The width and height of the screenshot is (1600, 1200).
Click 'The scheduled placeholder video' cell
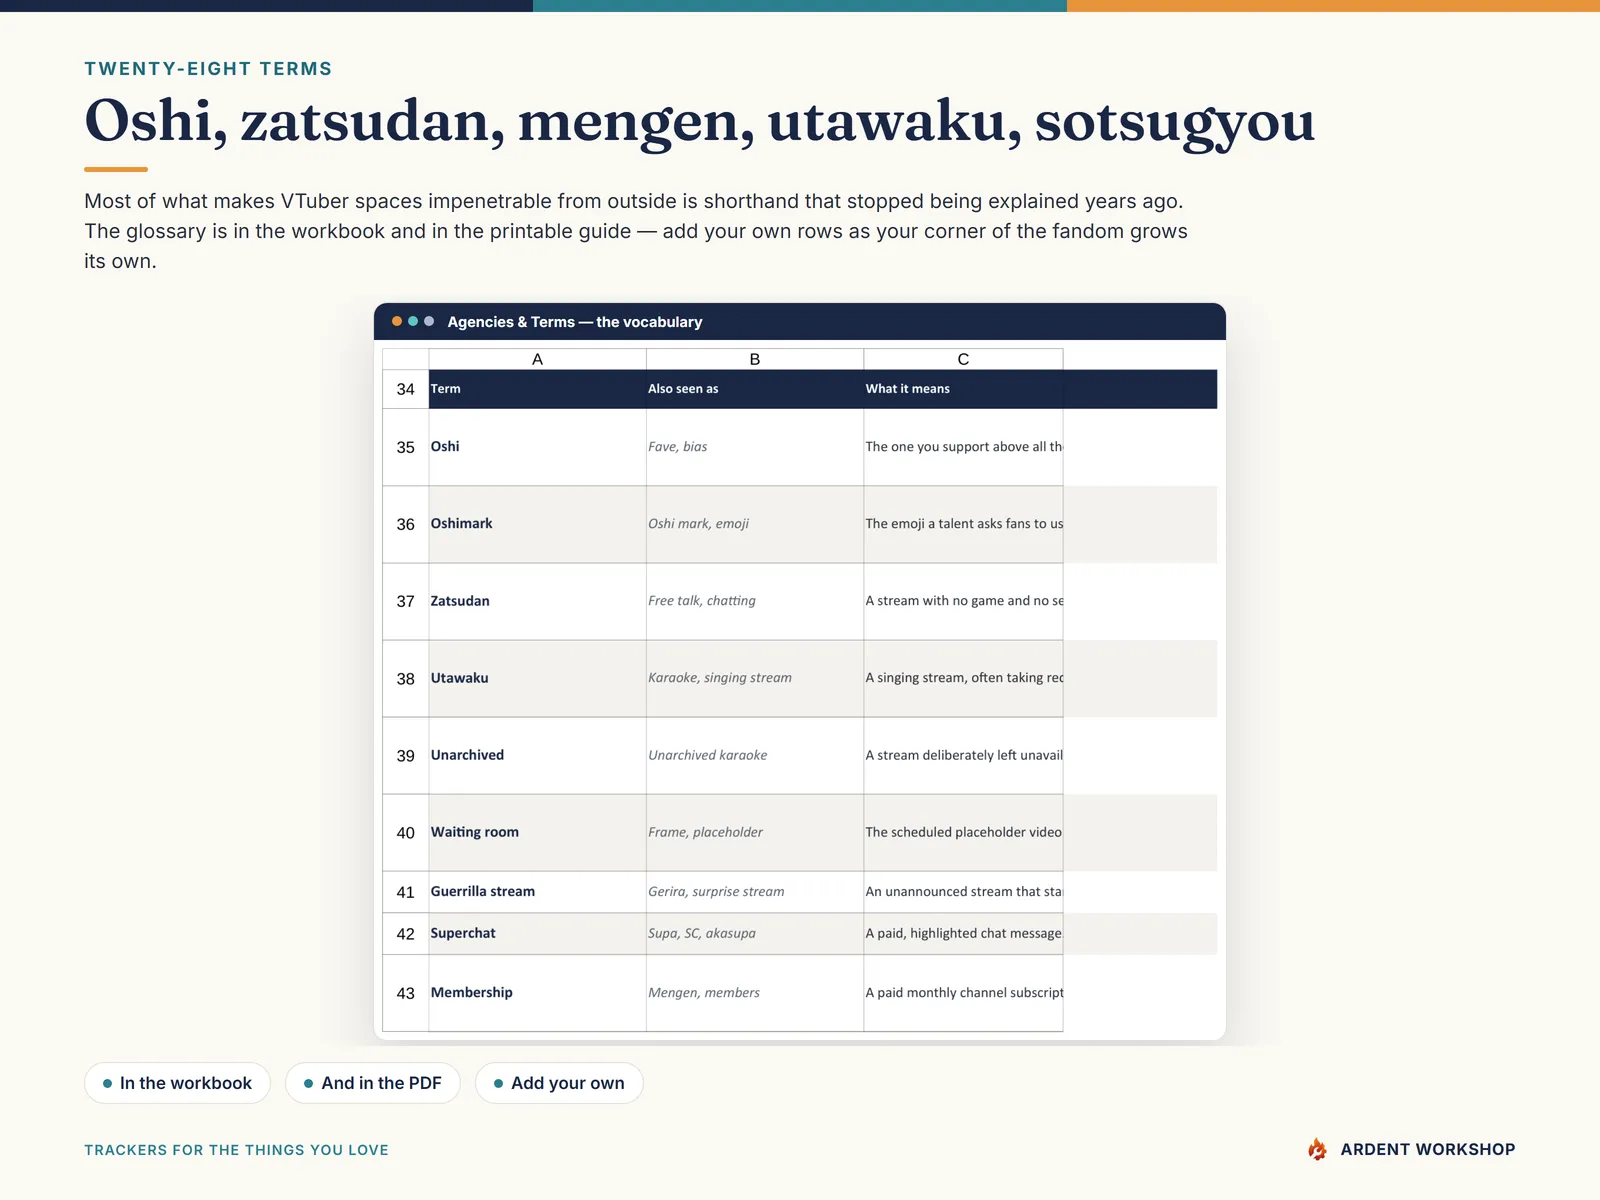pos(963,832)
